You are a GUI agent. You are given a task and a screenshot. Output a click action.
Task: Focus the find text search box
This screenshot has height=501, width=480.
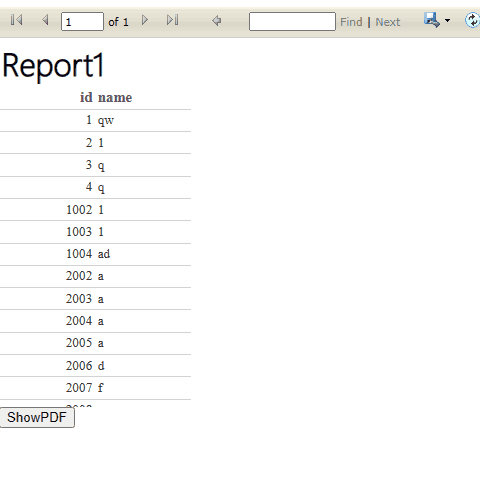coord(292,22)
